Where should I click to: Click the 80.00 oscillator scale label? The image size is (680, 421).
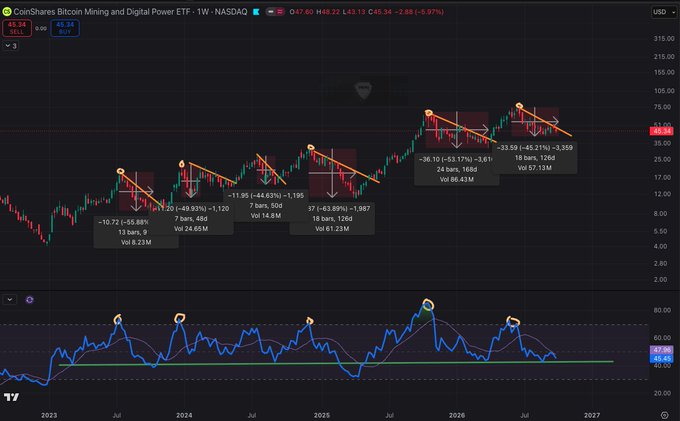[662, 310]
